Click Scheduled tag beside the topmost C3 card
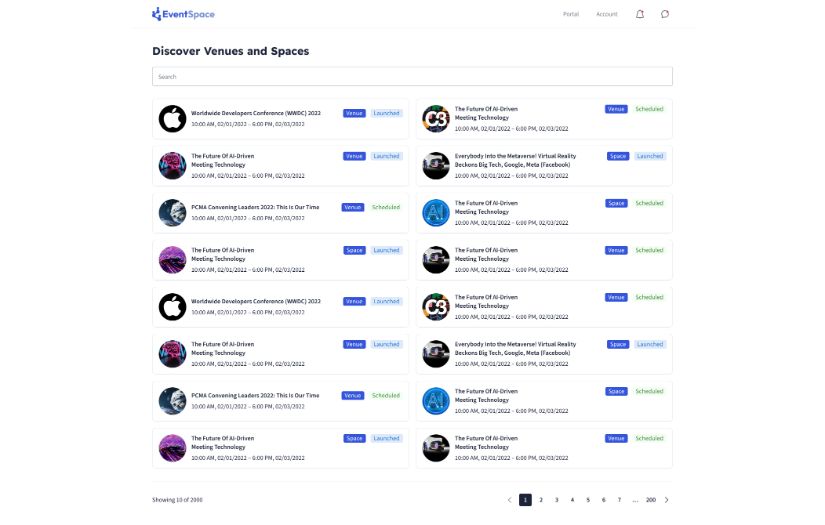Screen dimensions: 825x525 pos(649,109)
